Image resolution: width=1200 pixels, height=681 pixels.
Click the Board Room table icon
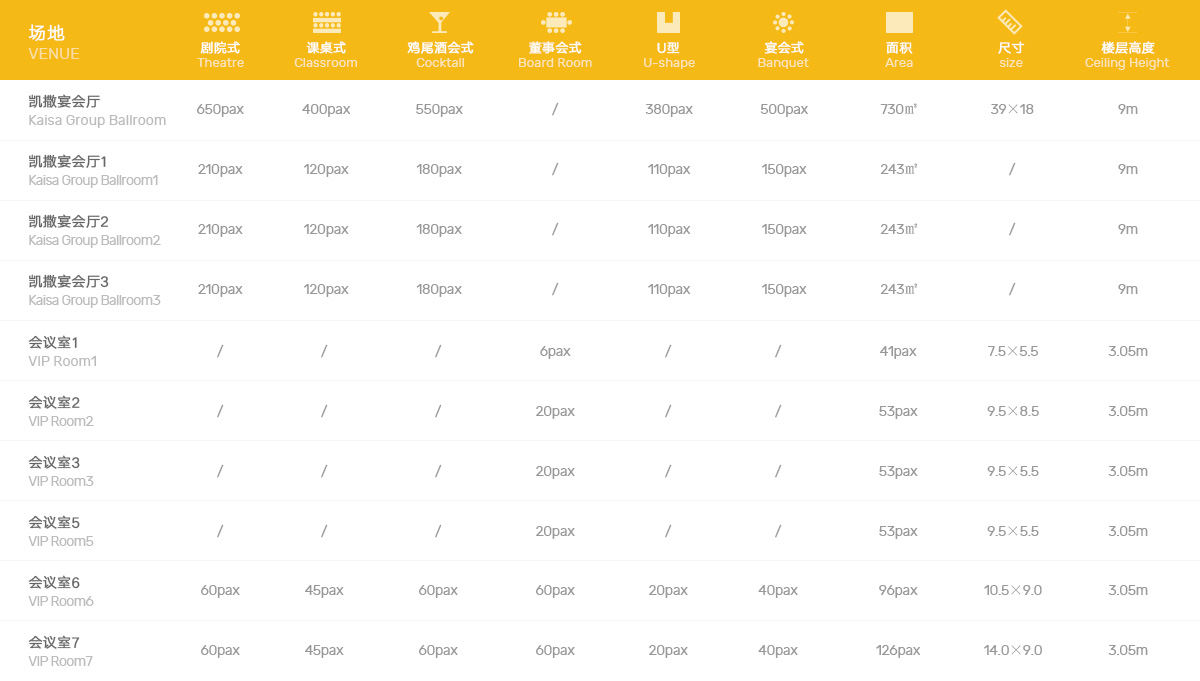point(555,23)
